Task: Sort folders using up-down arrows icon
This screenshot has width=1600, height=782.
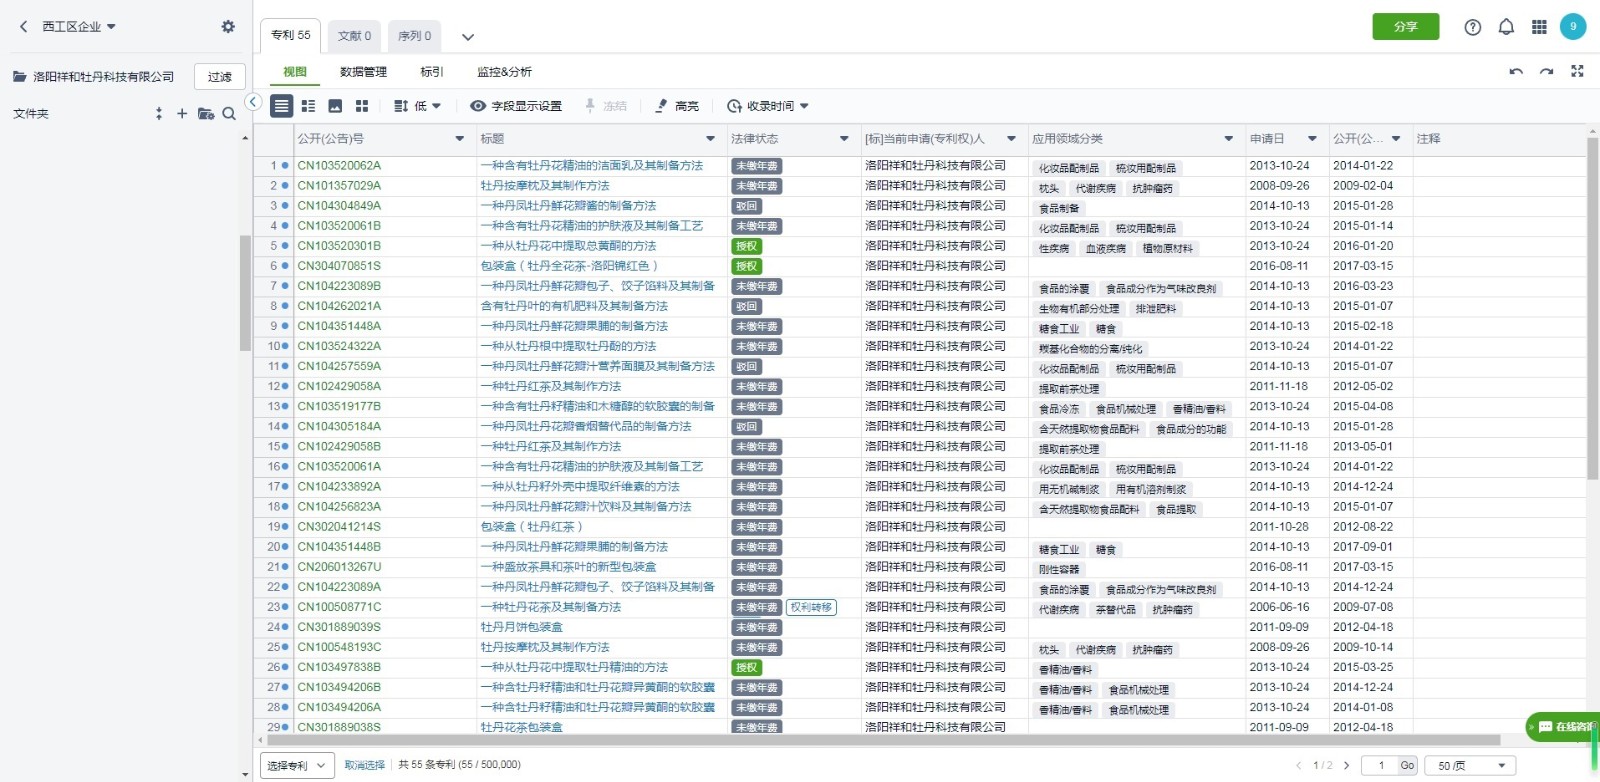Action: coord(159,113)
